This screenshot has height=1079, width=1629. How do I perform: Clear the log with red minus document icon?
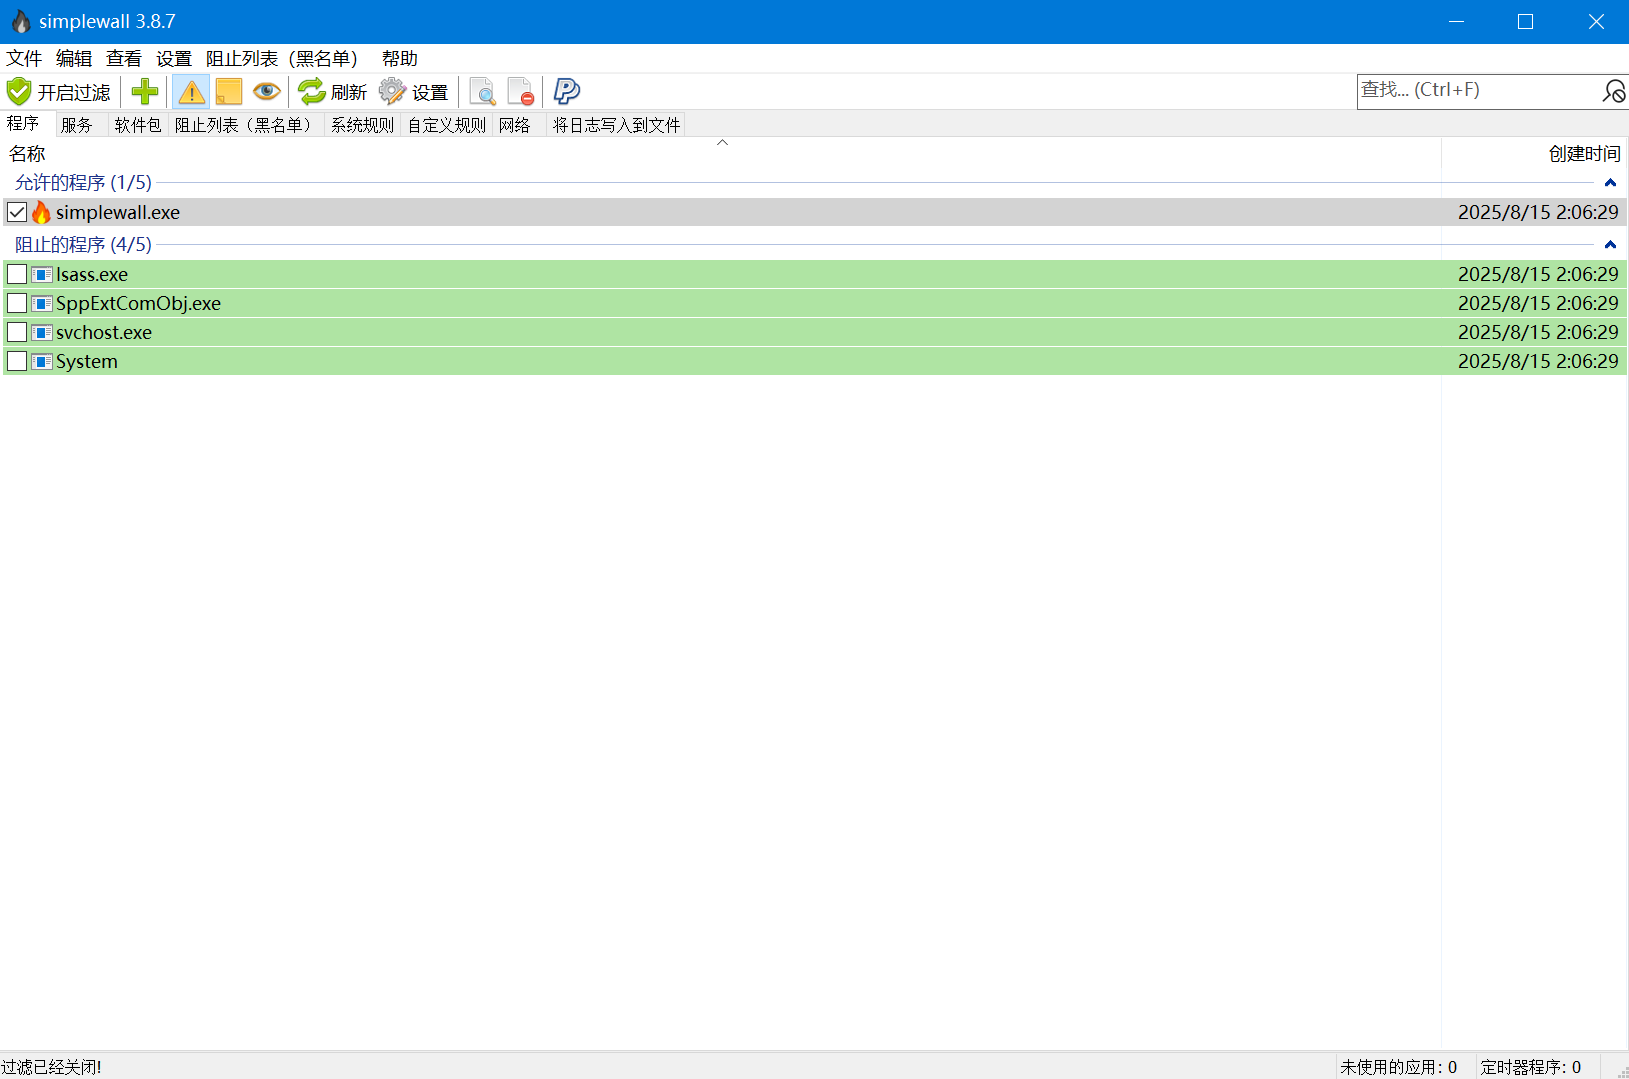pyautogui.click(x=520, y=91)
